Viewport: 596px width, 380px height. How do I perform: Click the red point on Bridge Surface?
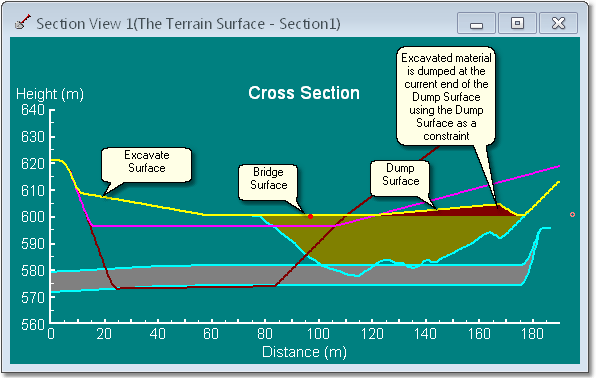coord(310,216)
